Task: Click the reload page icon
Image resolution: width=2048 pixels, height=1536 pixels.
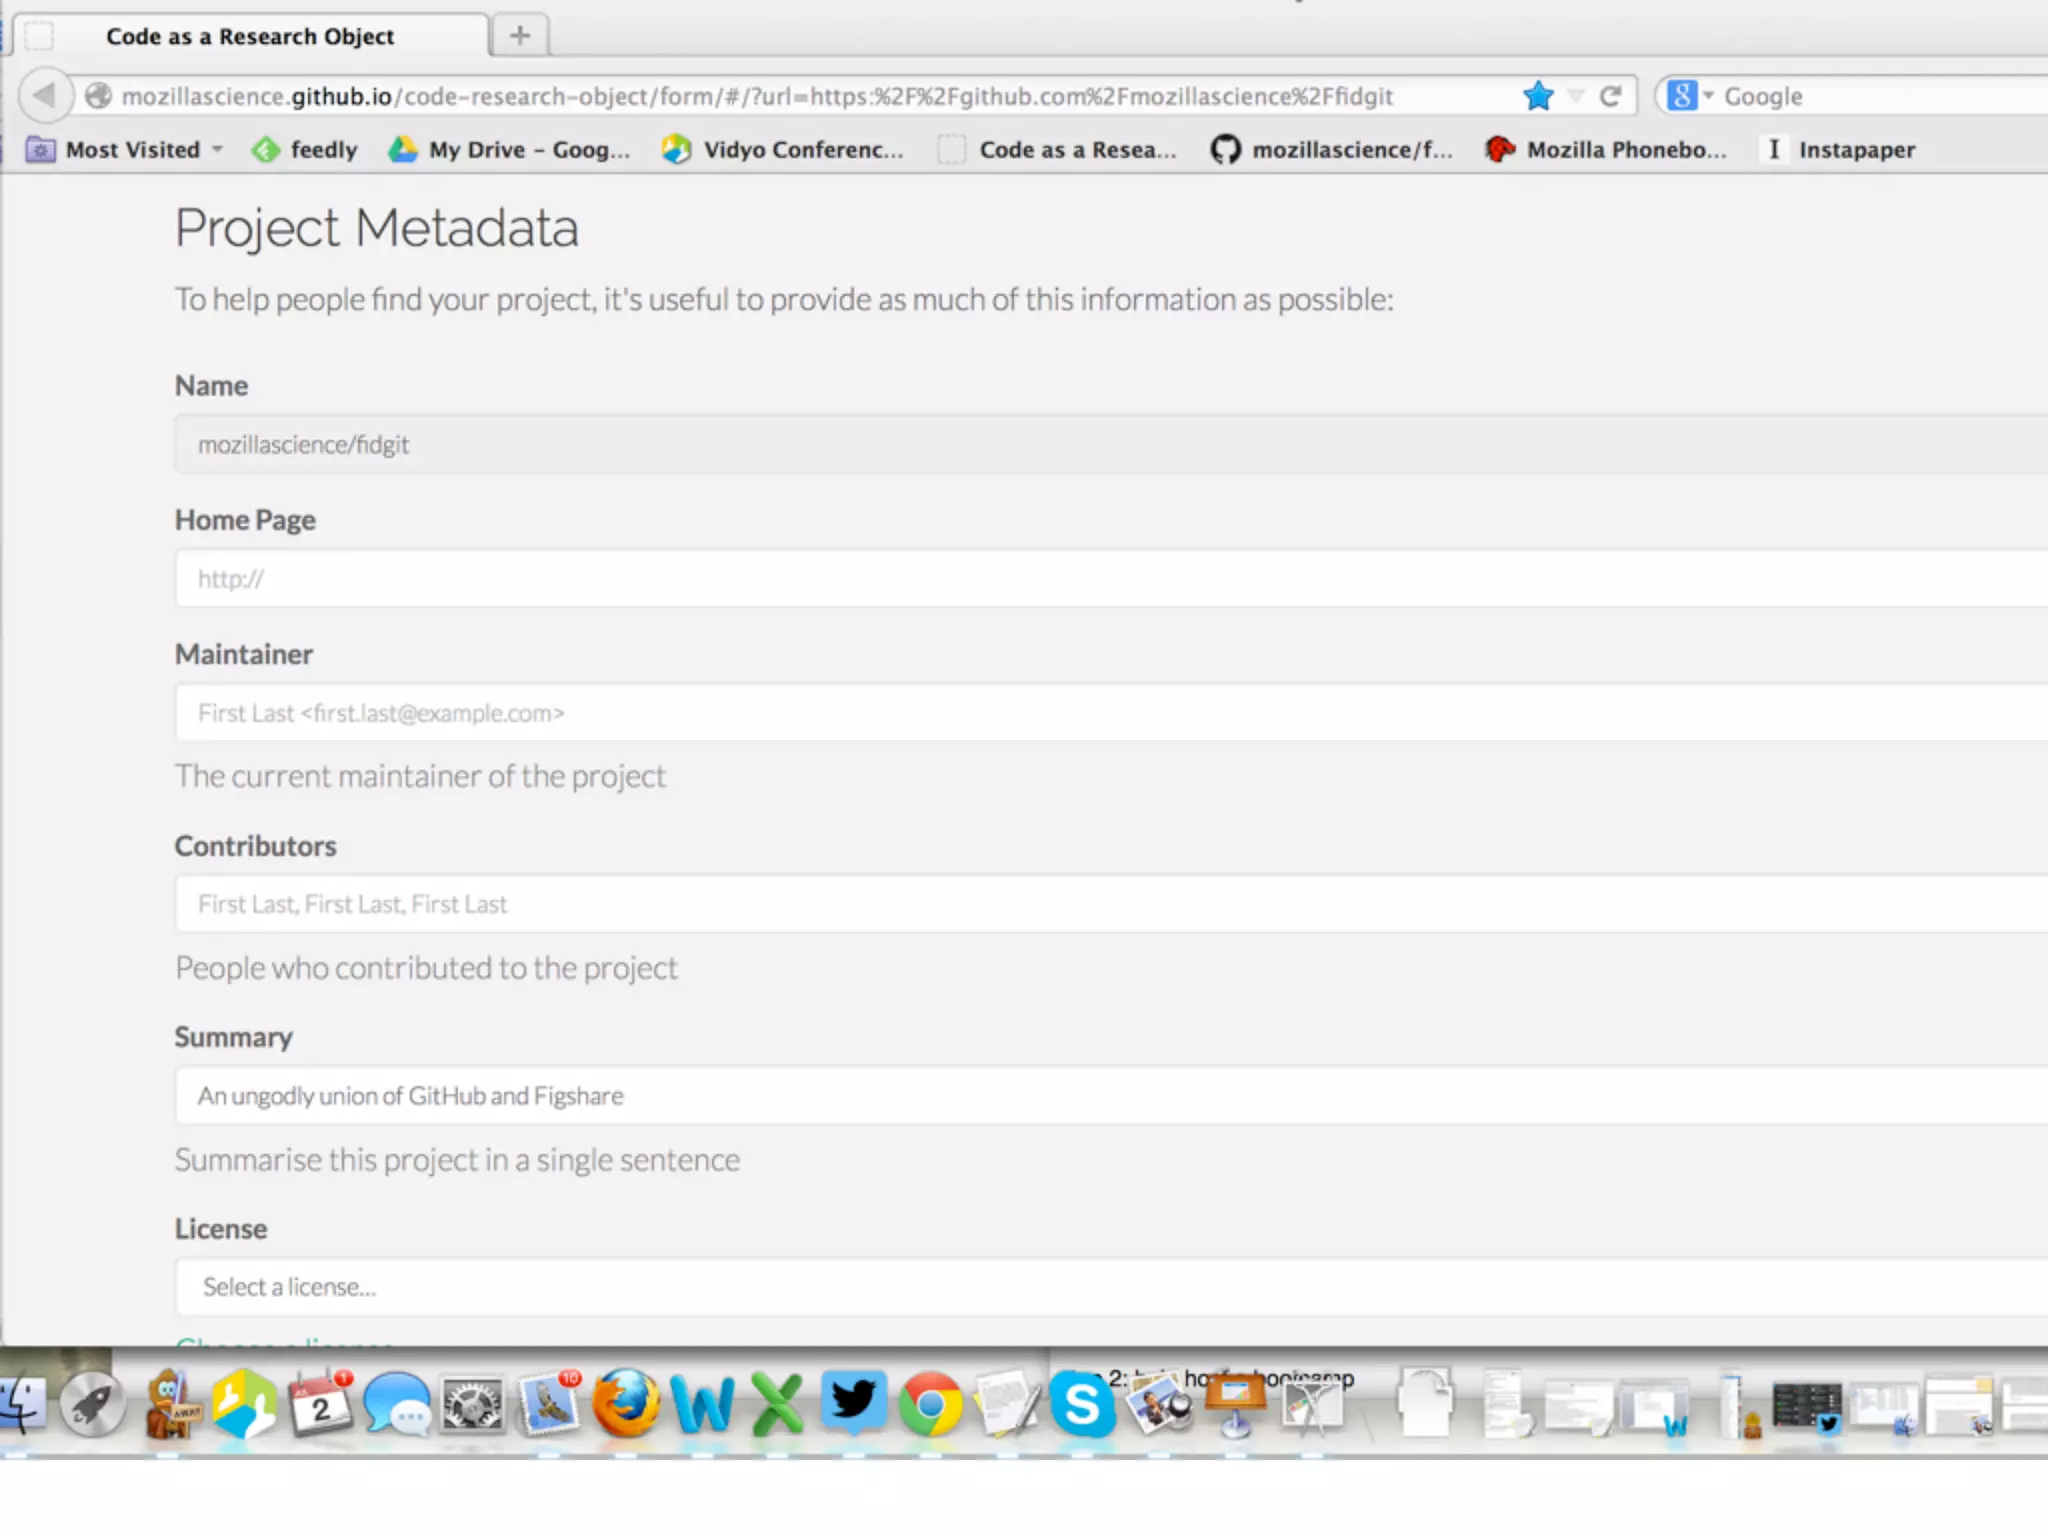Action: click(x=1610, y=96)
